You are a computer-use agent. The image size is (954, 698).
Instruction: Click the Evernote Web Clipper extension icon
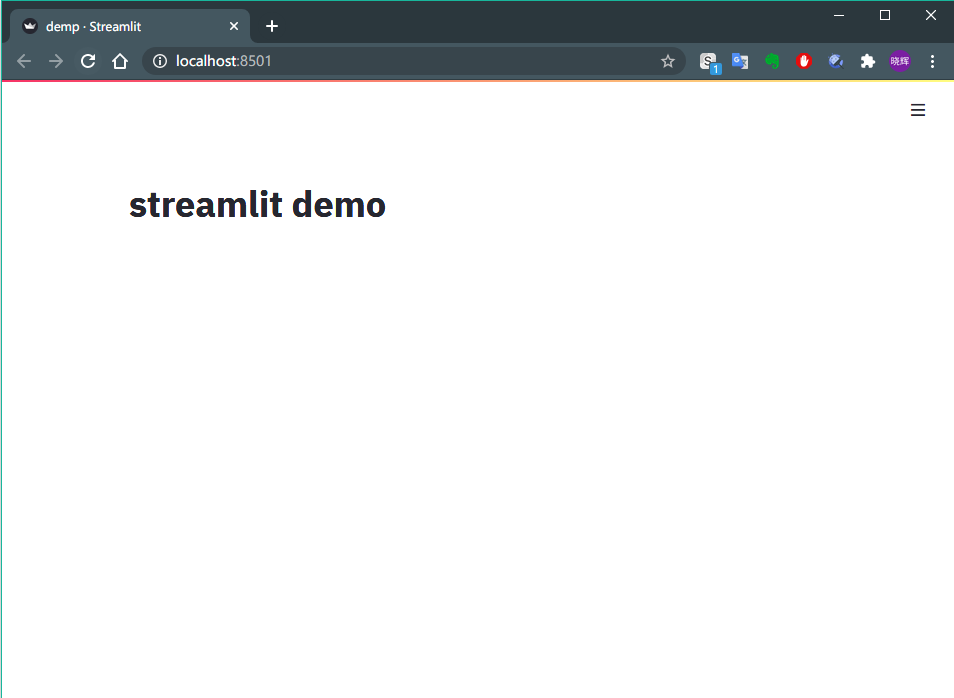[x=772, y=61]
